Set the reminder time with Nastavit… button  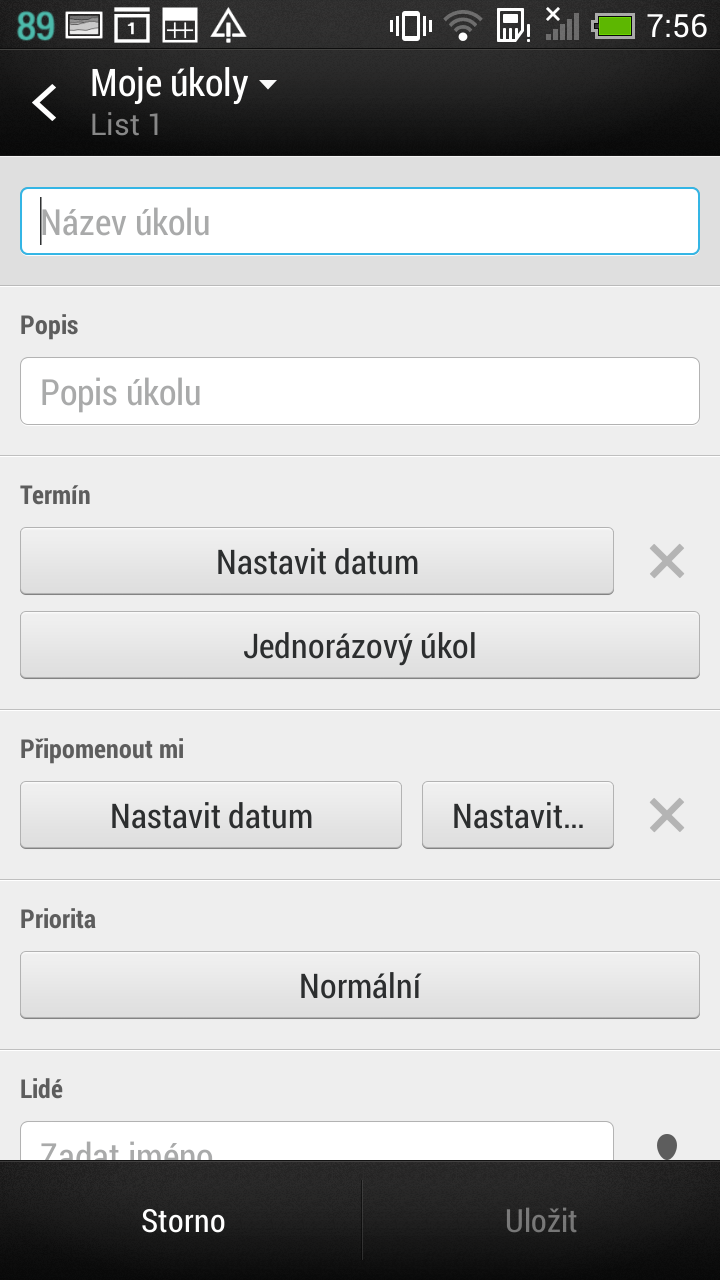click(518, 816)
